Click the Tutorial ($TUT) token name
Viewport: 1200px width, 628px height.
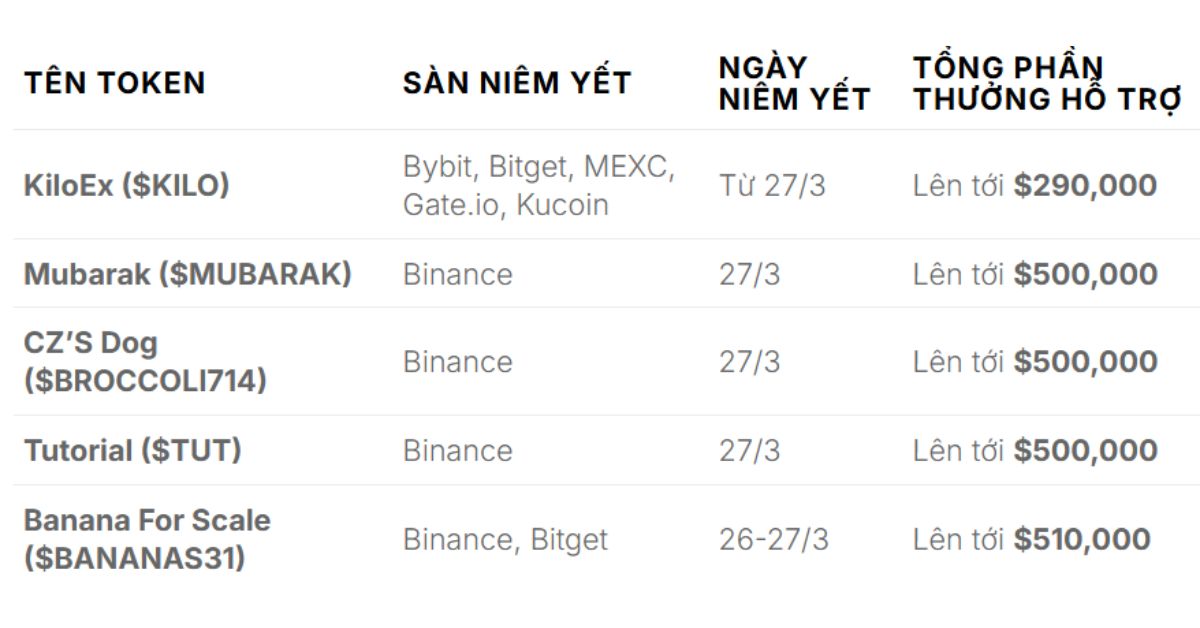[133, 450]
